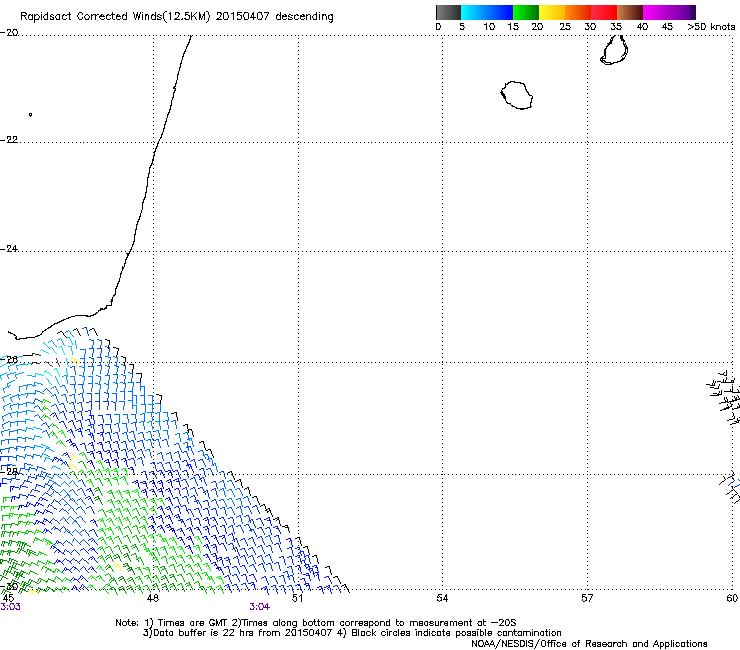Click the 48 longitude axis label
Screen dimensions: 740x650
tap(153, 598)
